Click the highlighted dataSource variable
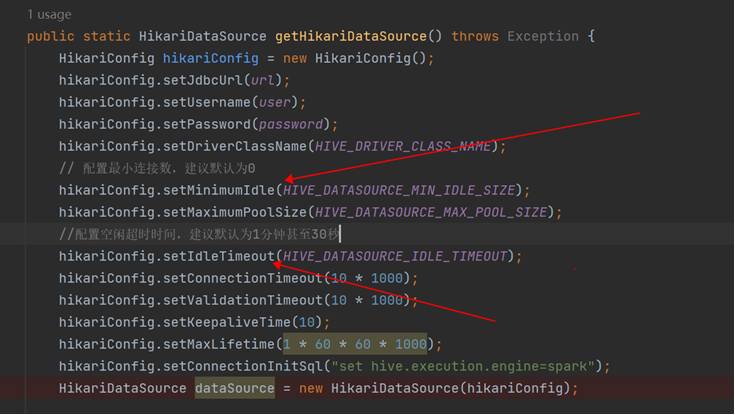This screenshot has width=735, height=415. coord(235,388)
